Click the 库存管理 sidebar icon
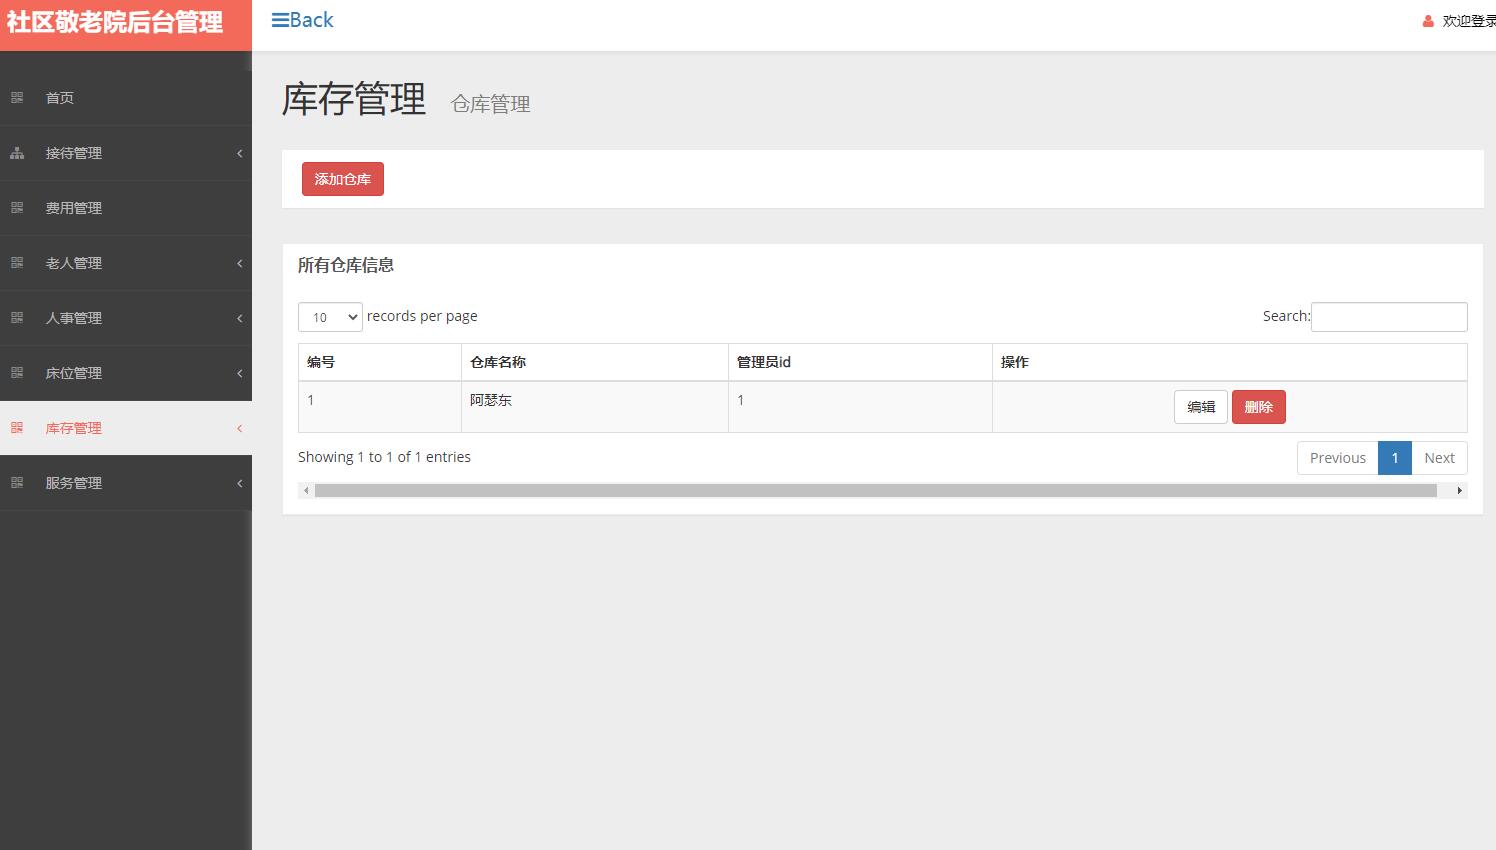This screenshot has height=850, width=1496. pyautogui.click(x=17, y=427)
